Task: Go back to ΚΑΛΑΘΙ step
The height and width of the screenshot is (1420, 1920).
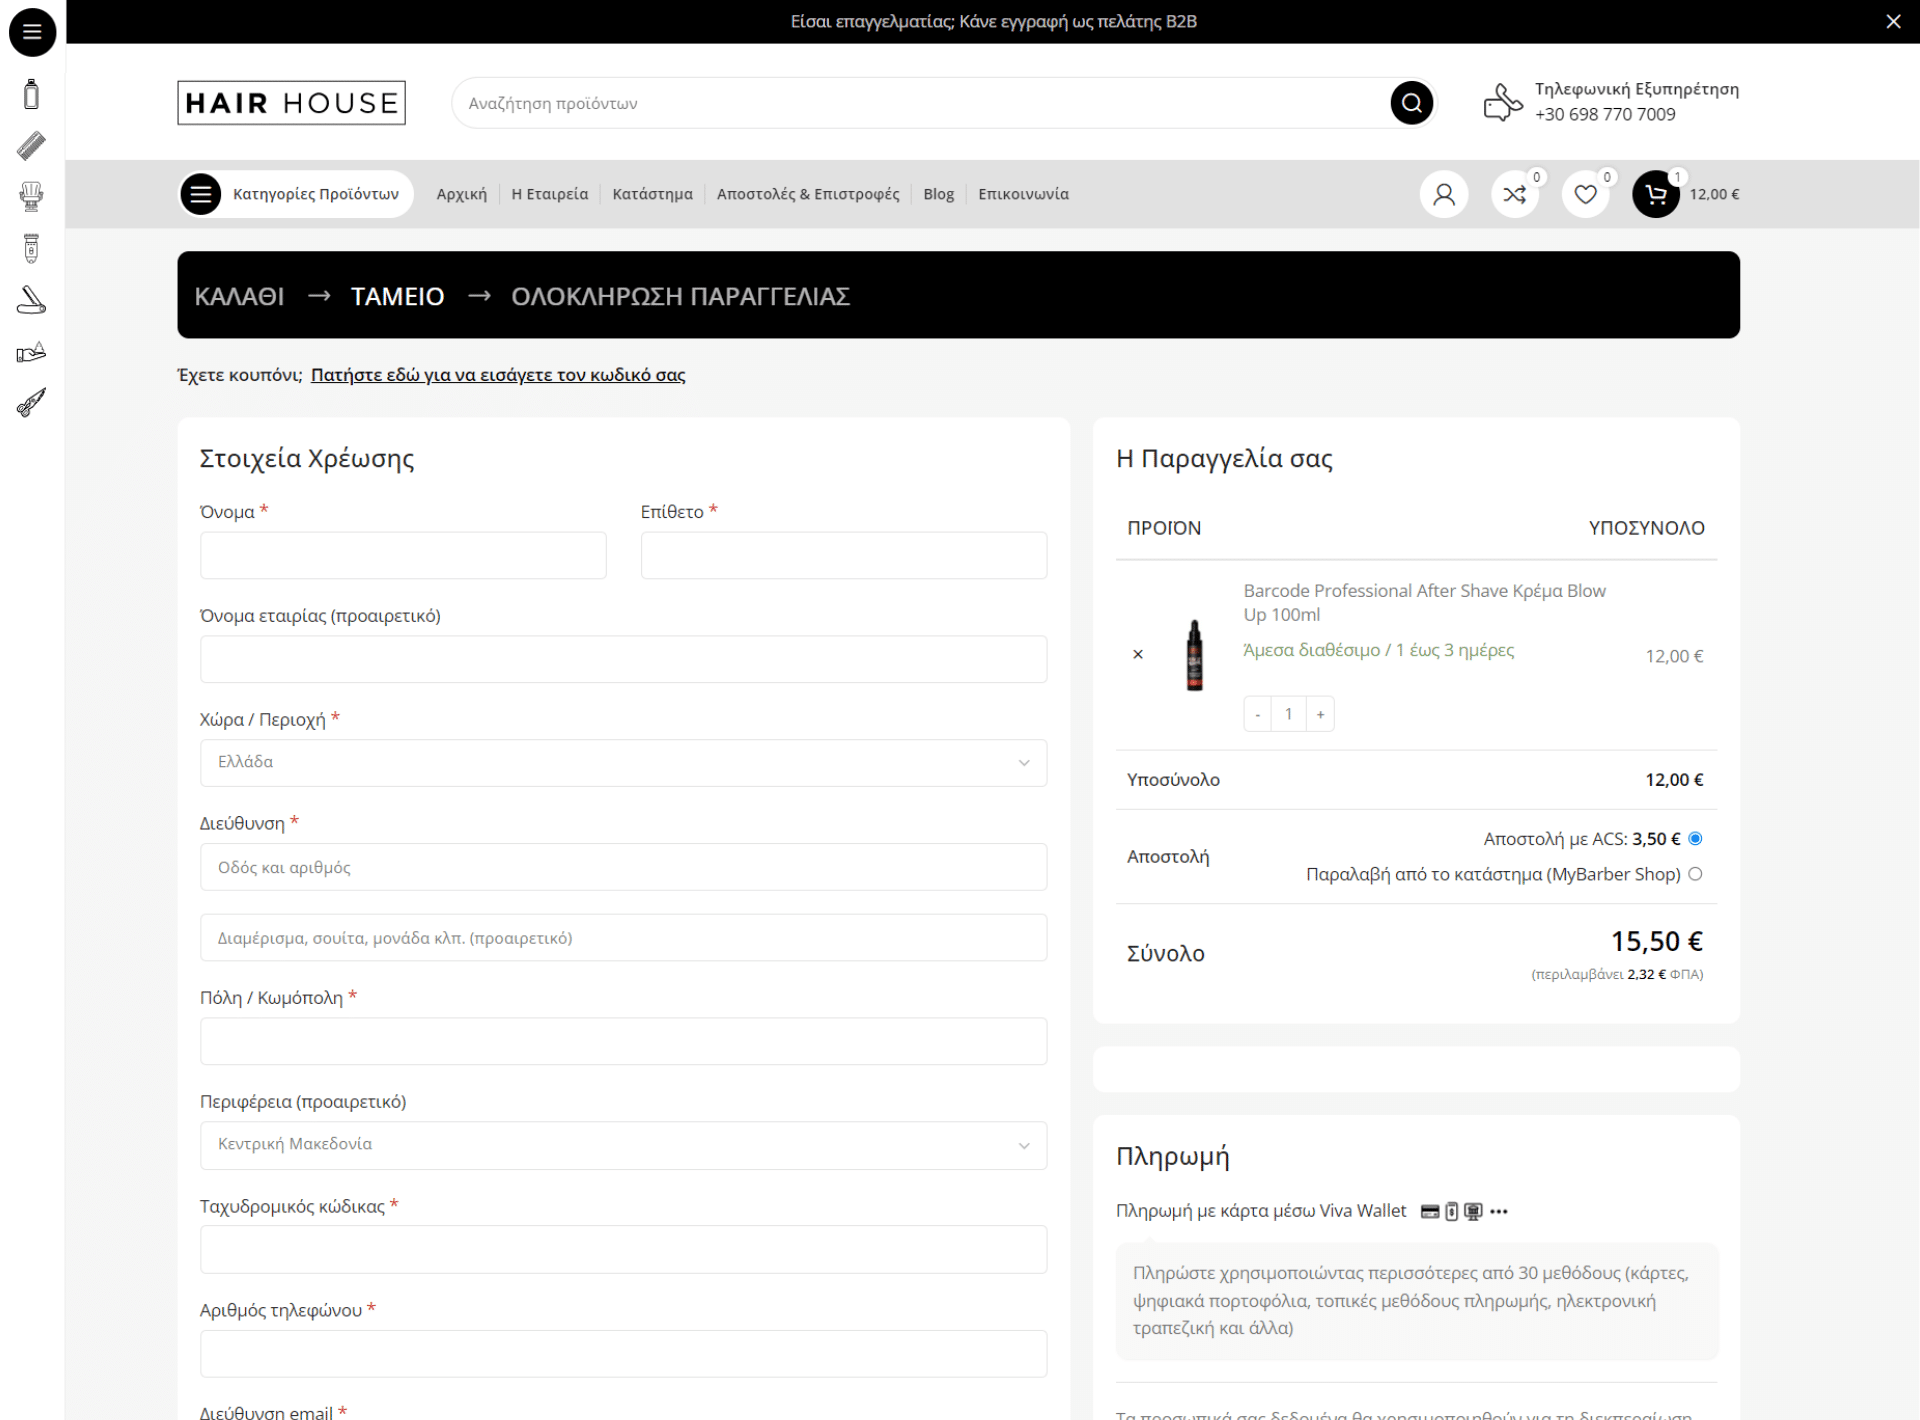Action: click(x=239, y=297)
